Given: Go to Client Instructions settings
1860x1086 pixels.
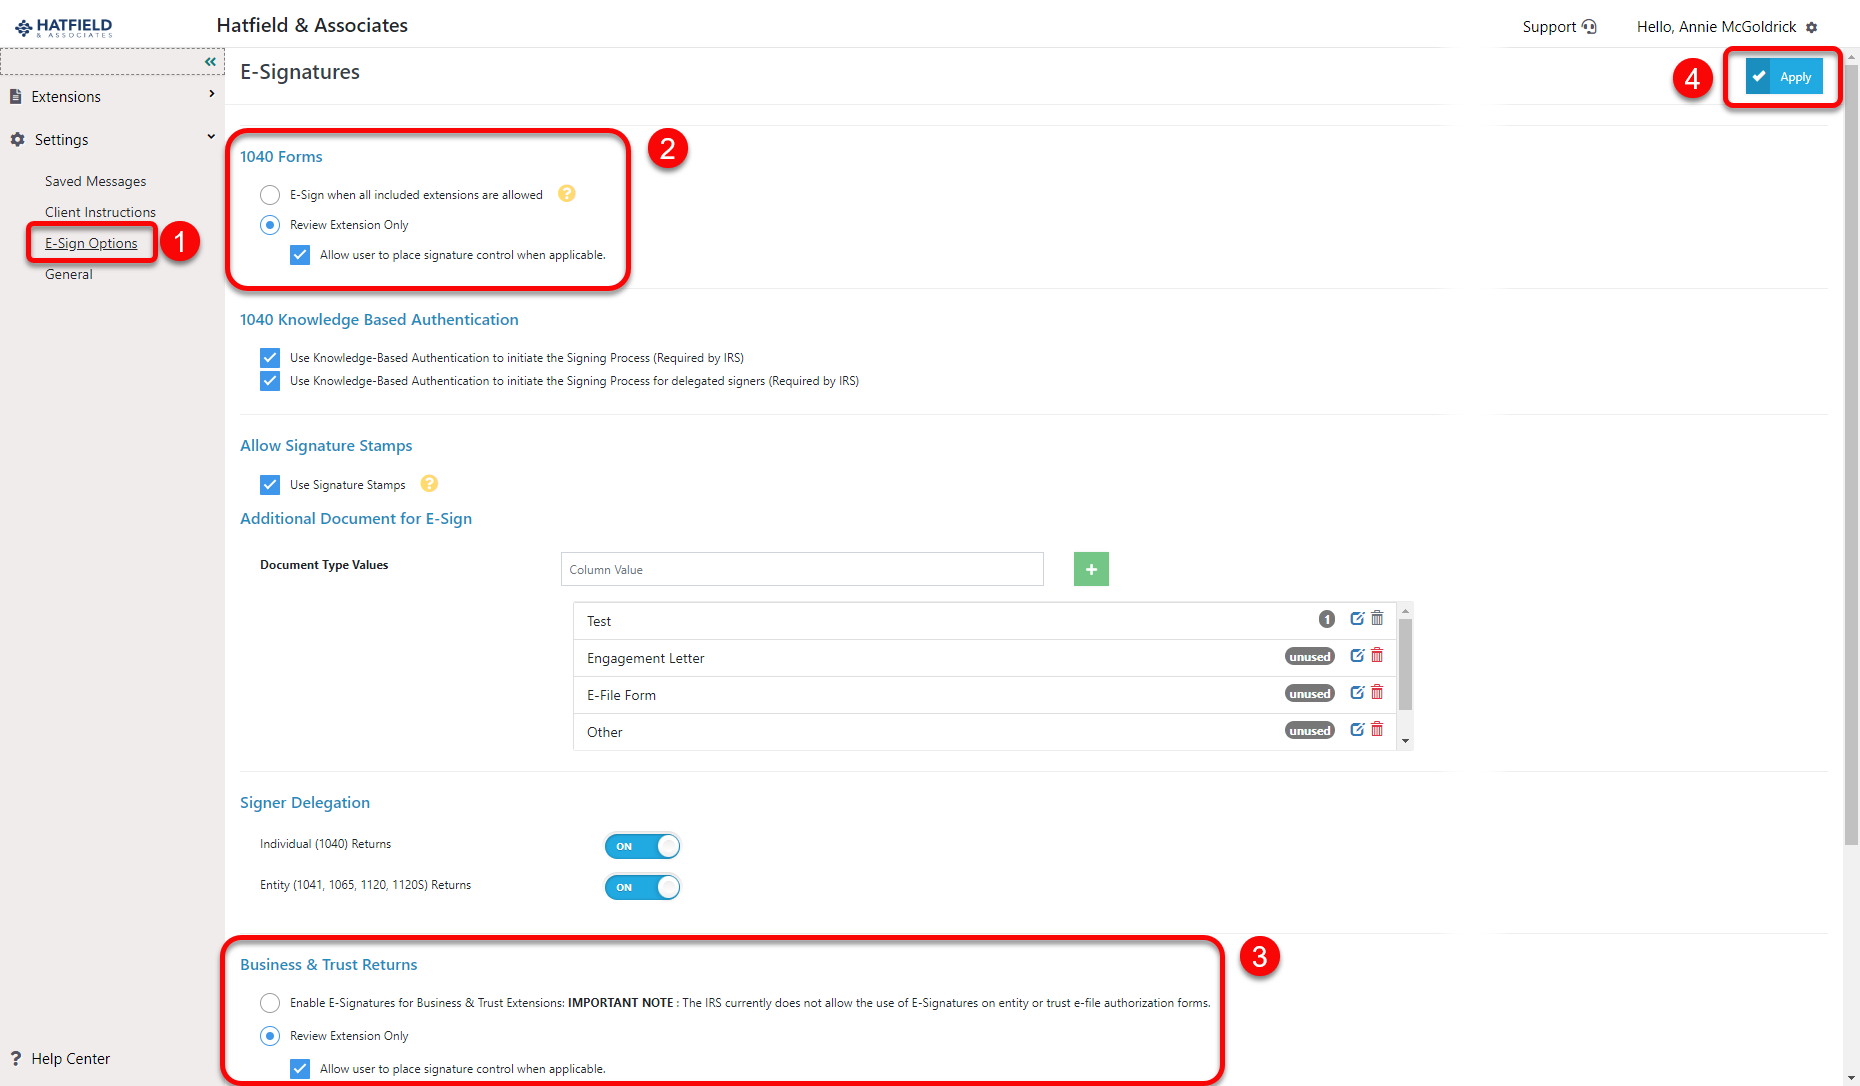Looking at the screenshot, I should (100, 212).
